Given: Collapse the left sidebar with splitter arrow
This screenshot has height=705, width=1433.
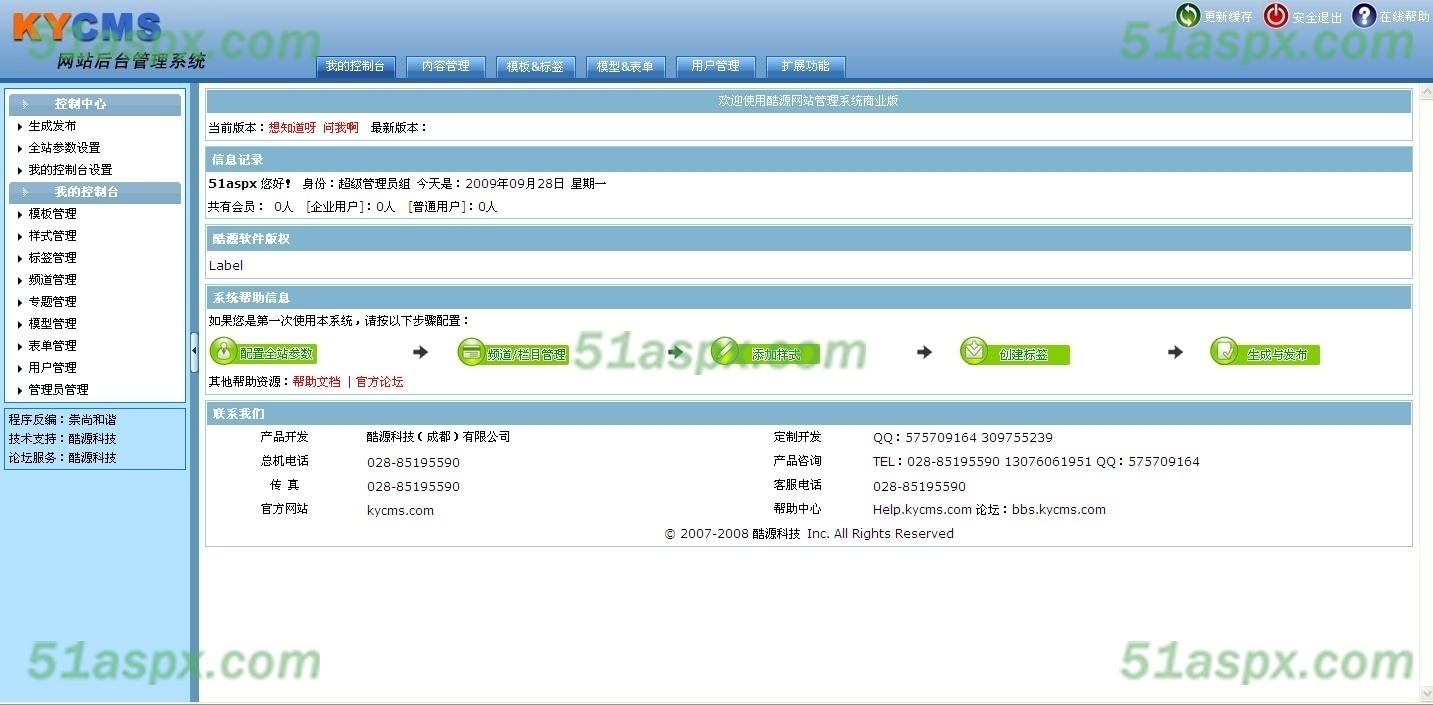Looking at the screenshot, I should [x=194, y=351].
